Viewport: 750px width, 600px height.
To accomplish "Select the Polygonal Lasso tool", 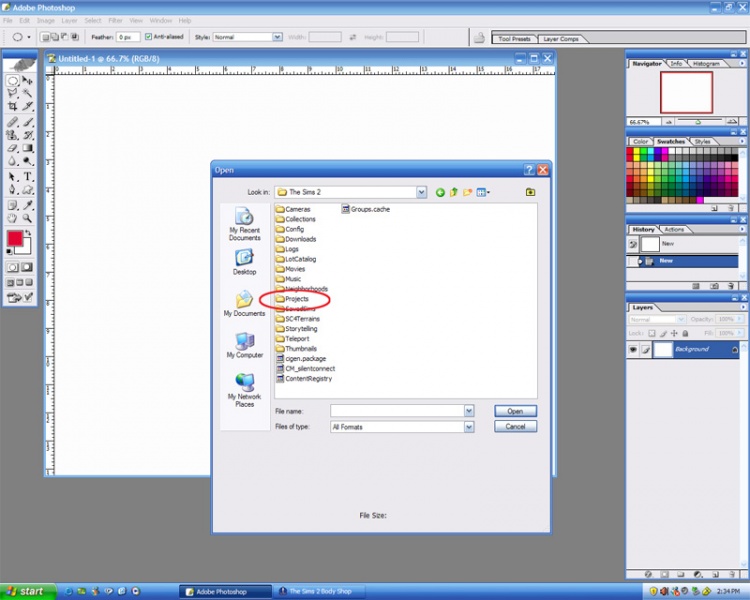I will [12, 93].
